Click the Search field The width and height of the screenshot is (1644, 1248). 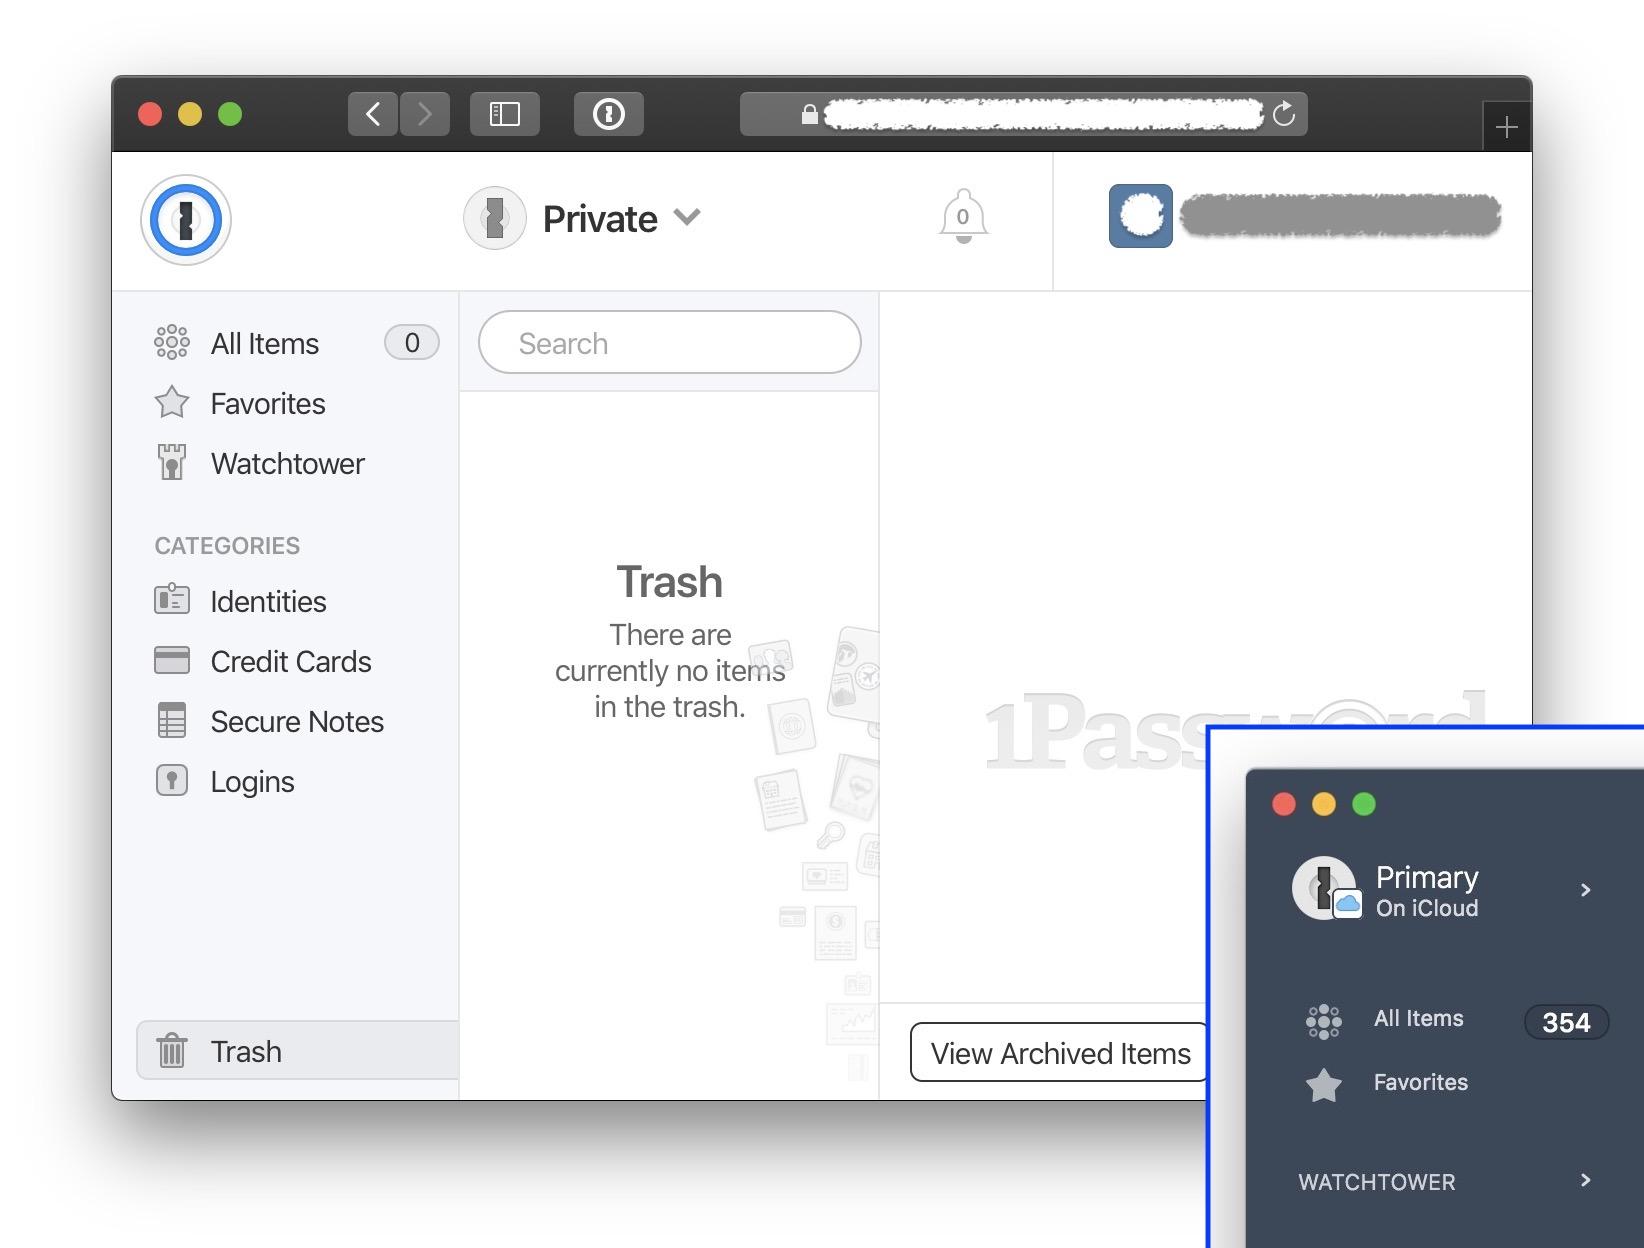click(669, 343)
